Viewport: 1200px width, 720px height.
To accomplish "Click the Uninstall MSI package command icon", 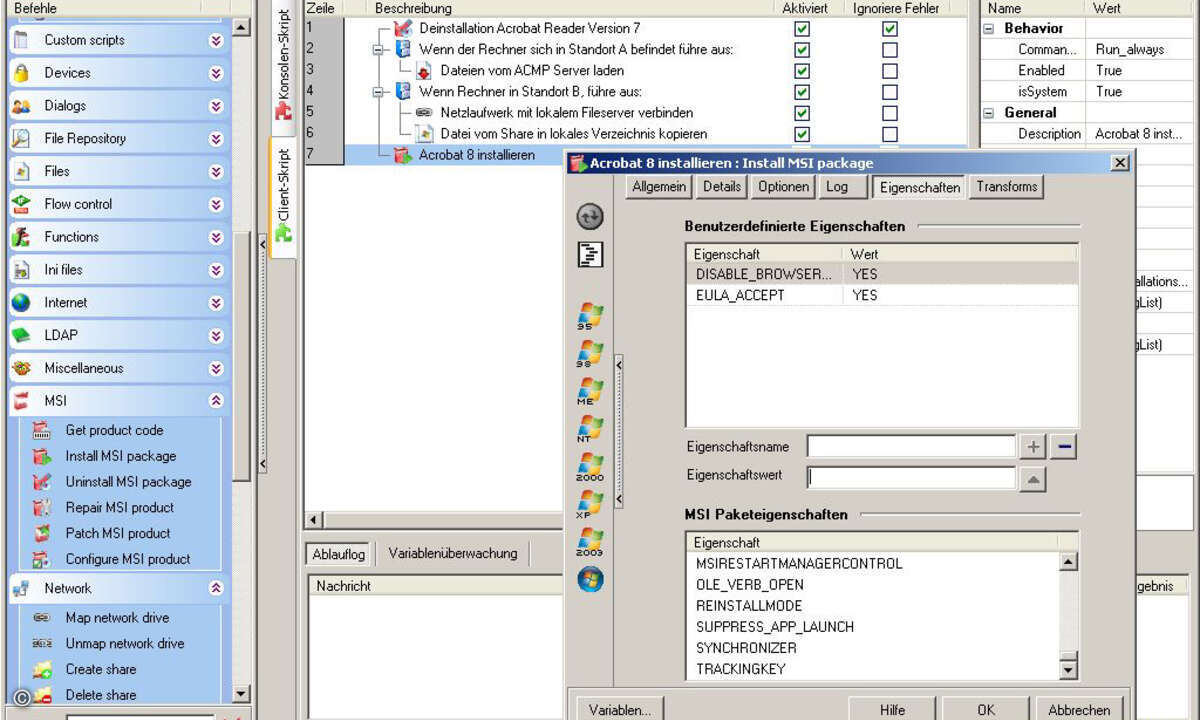I will click(x=41, y=482).
